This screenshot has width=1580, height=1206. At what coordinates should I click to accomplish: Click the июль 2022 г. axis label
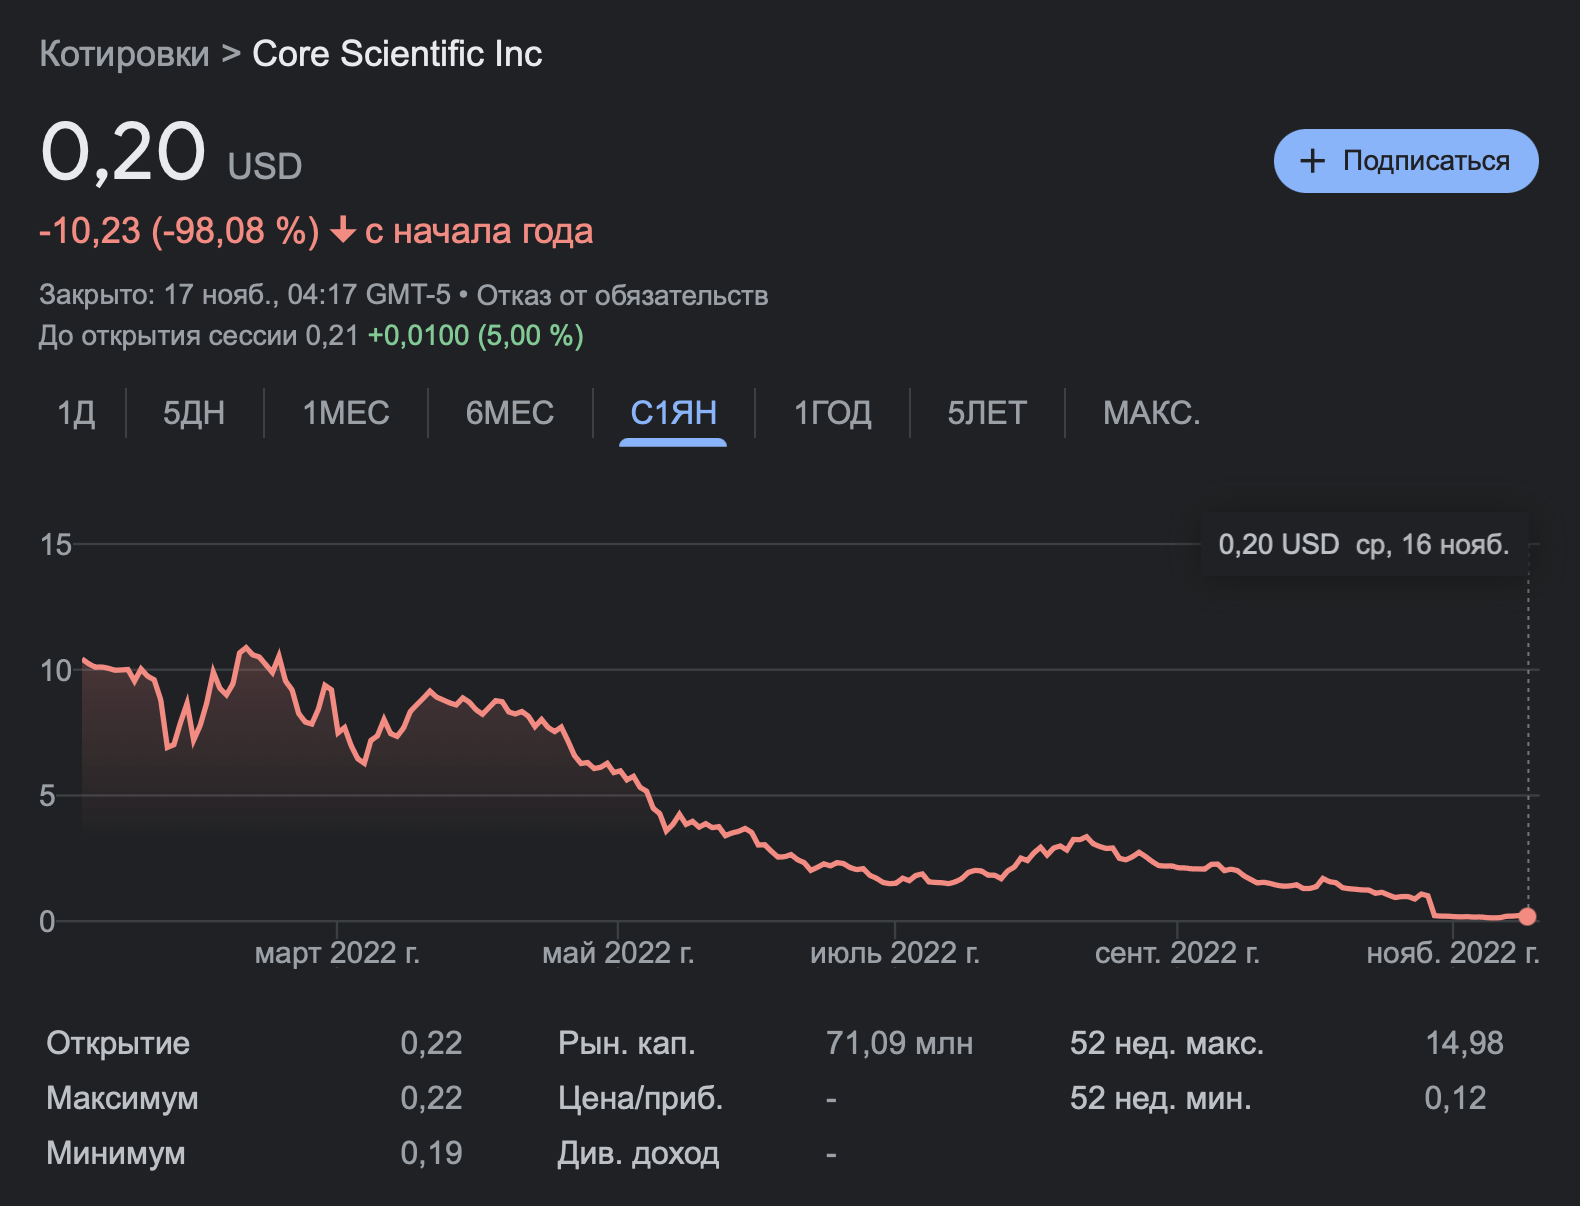tap(894, 953)
